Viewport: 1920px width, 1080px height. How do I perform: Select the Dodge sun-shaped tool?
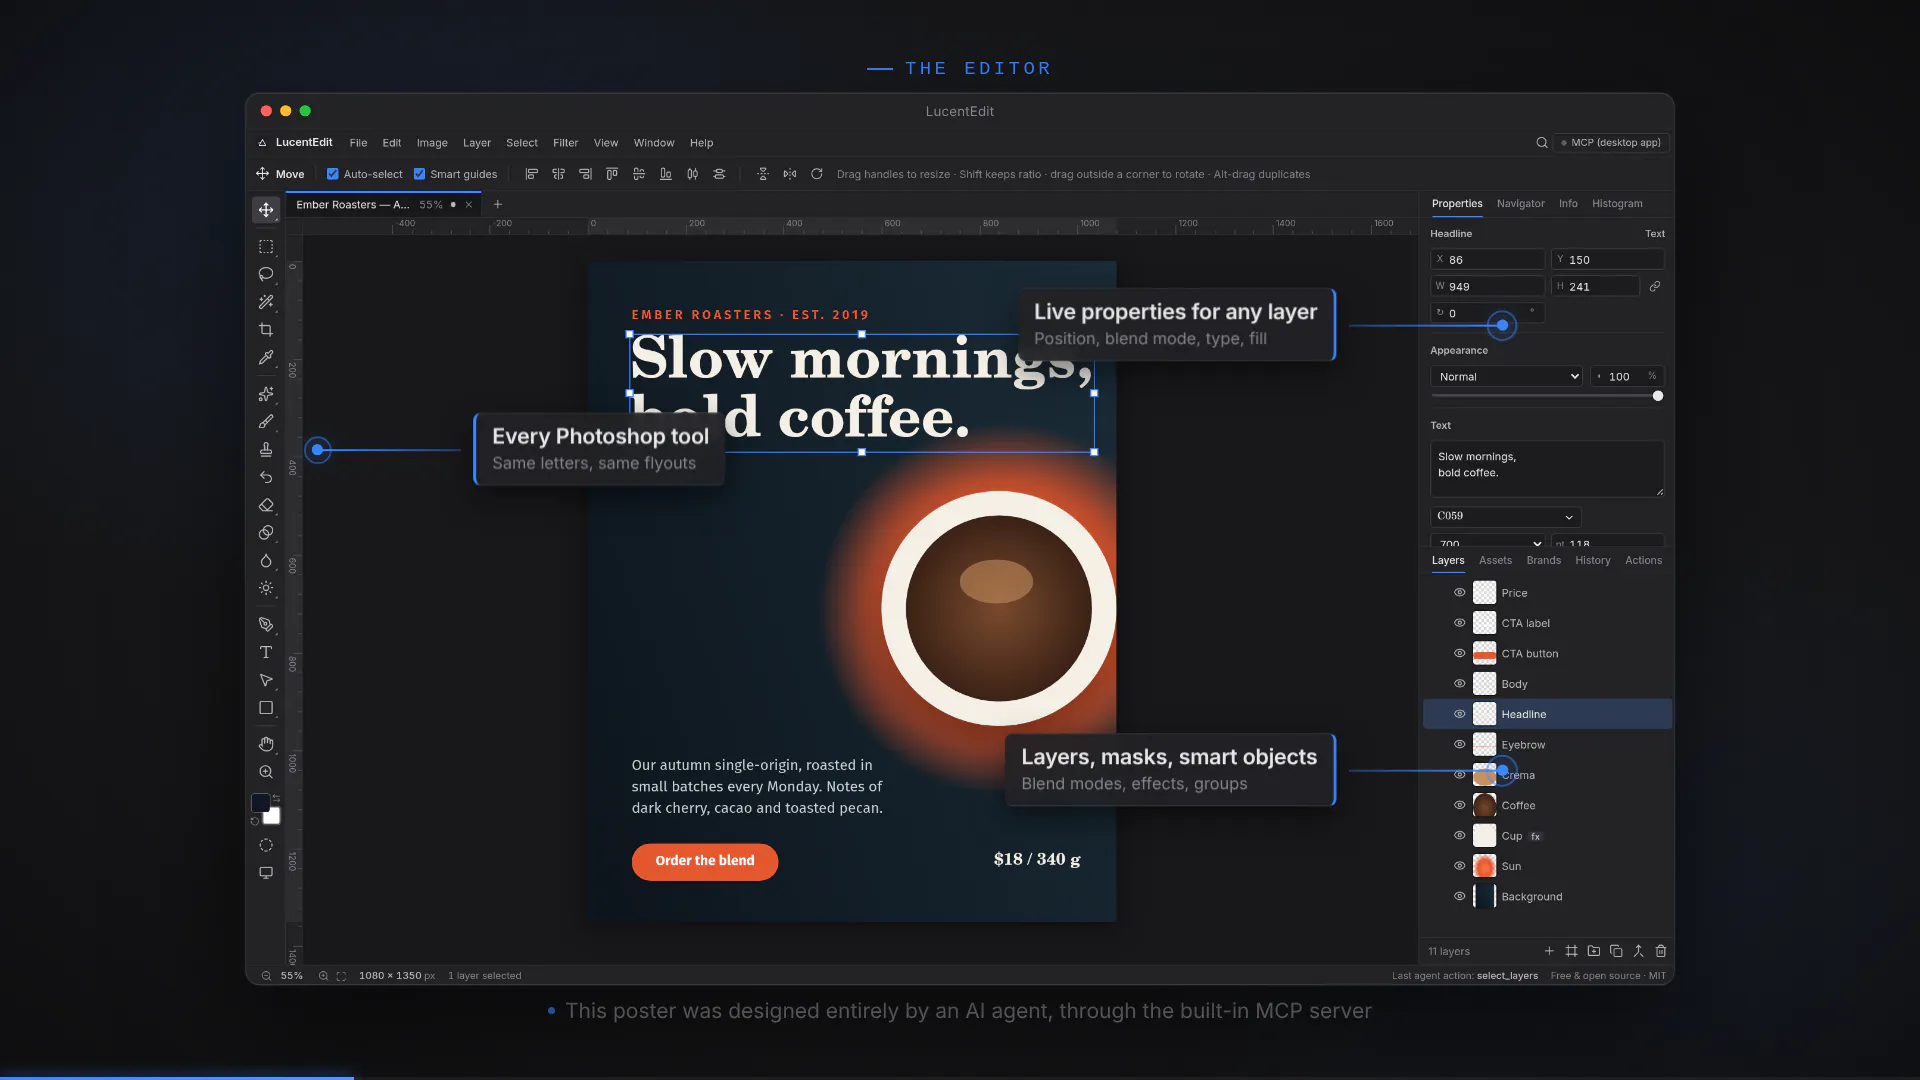[266, 588]
